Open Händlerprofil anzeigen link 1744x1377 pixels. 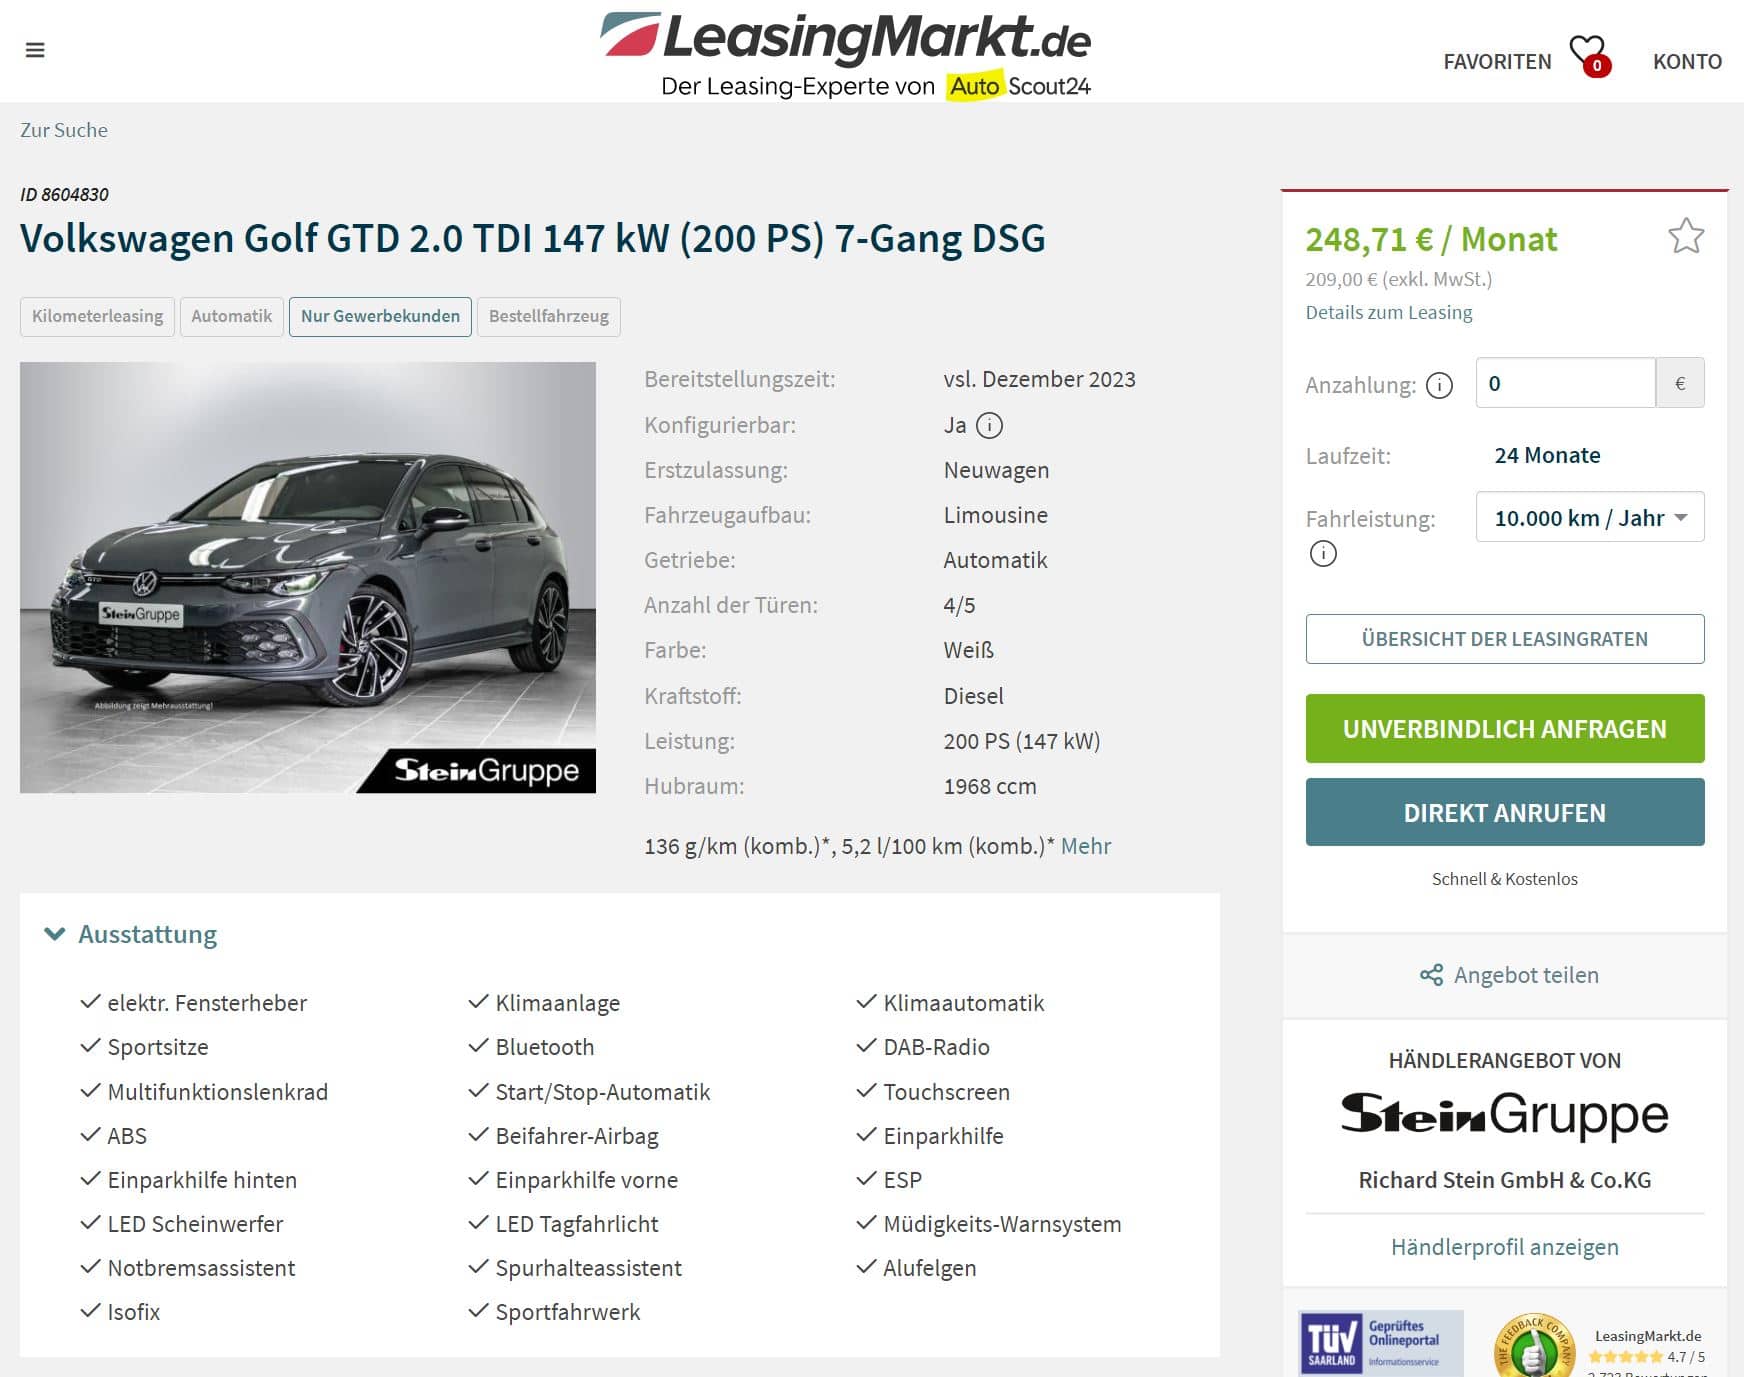pyautogui.click(x=1504, y=1247)
